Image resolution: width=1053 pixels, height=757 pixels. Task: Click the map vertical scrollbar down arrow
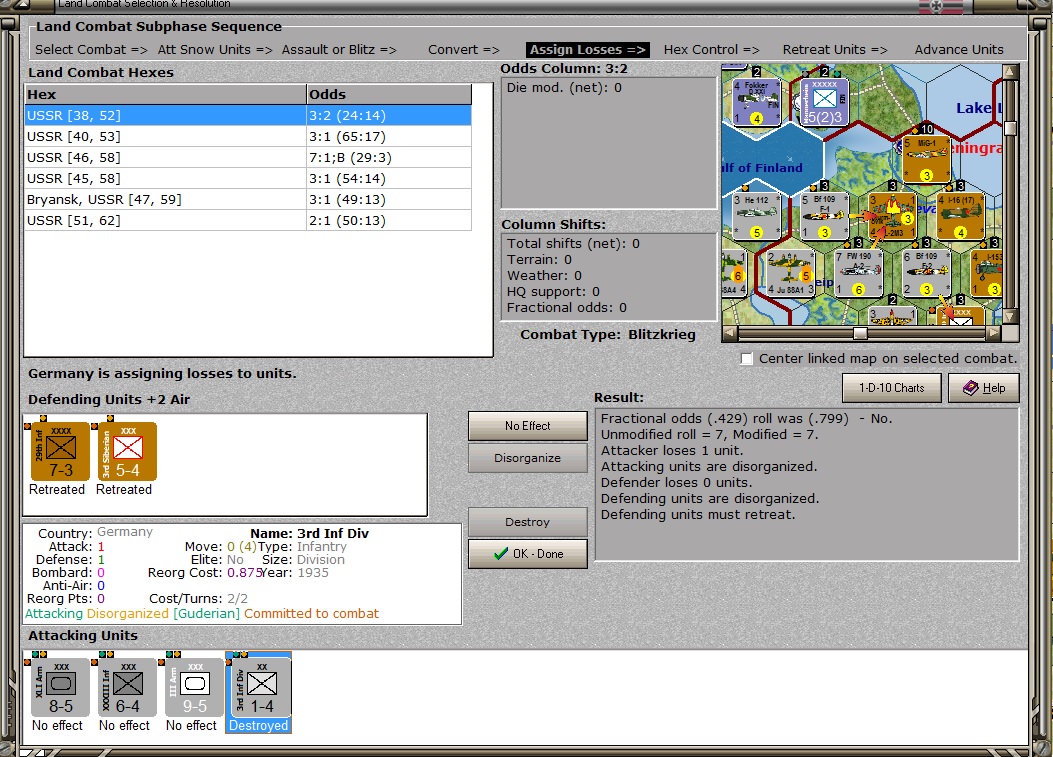1010,317
